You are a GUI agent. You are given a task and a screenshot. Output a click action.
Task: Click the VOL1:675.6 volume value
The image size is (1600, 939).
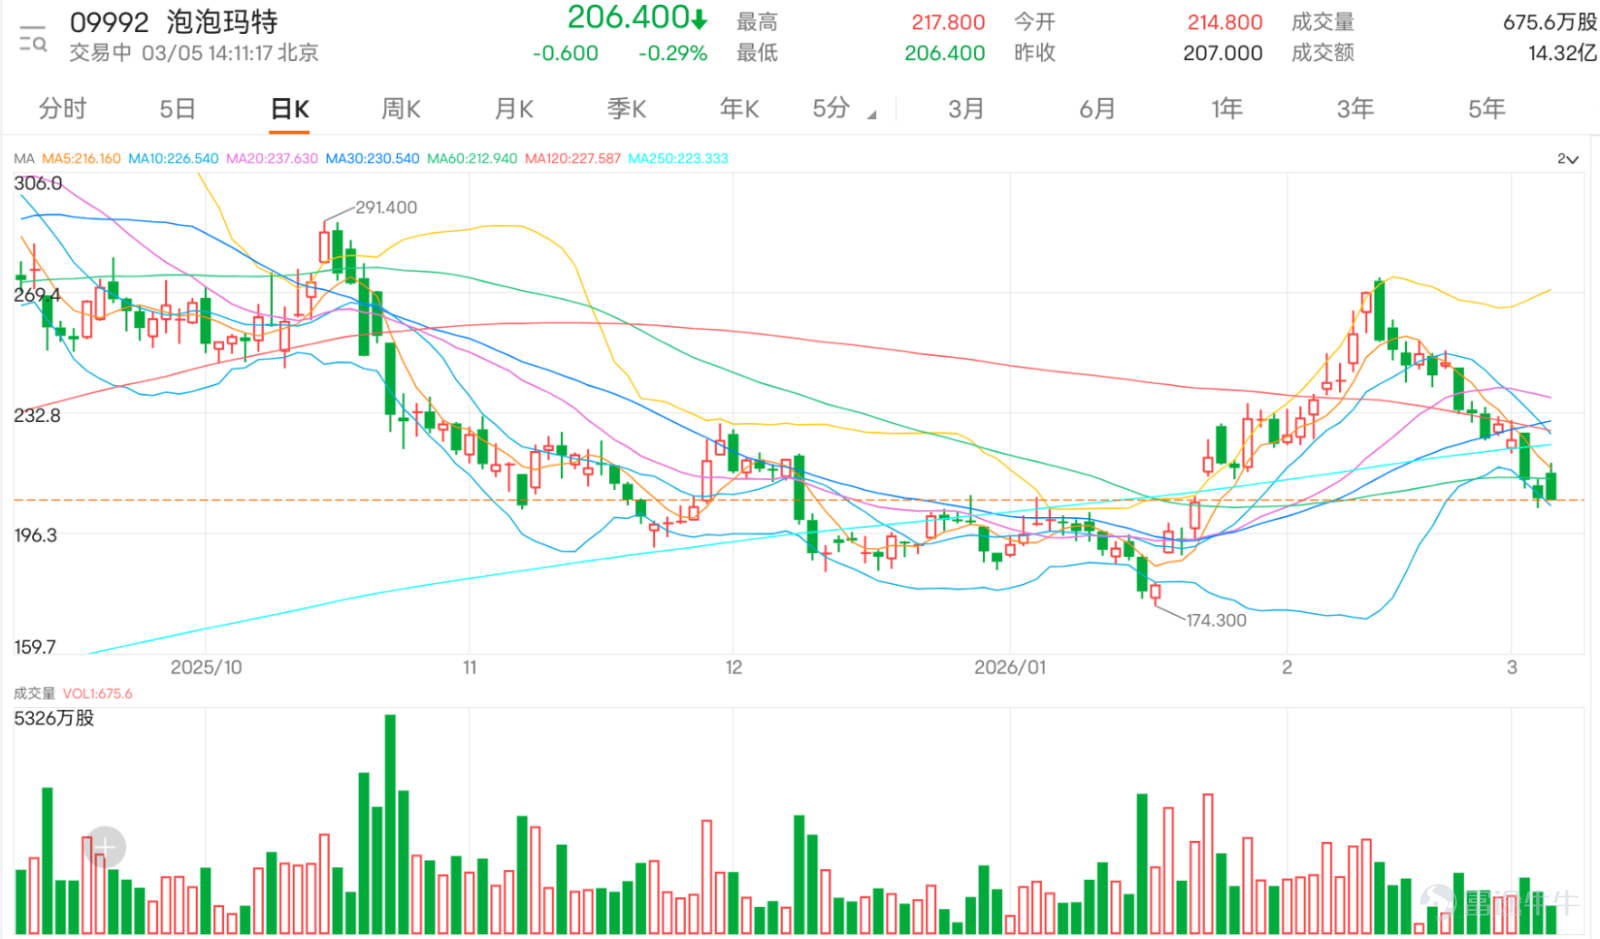[x=97, y=693]
